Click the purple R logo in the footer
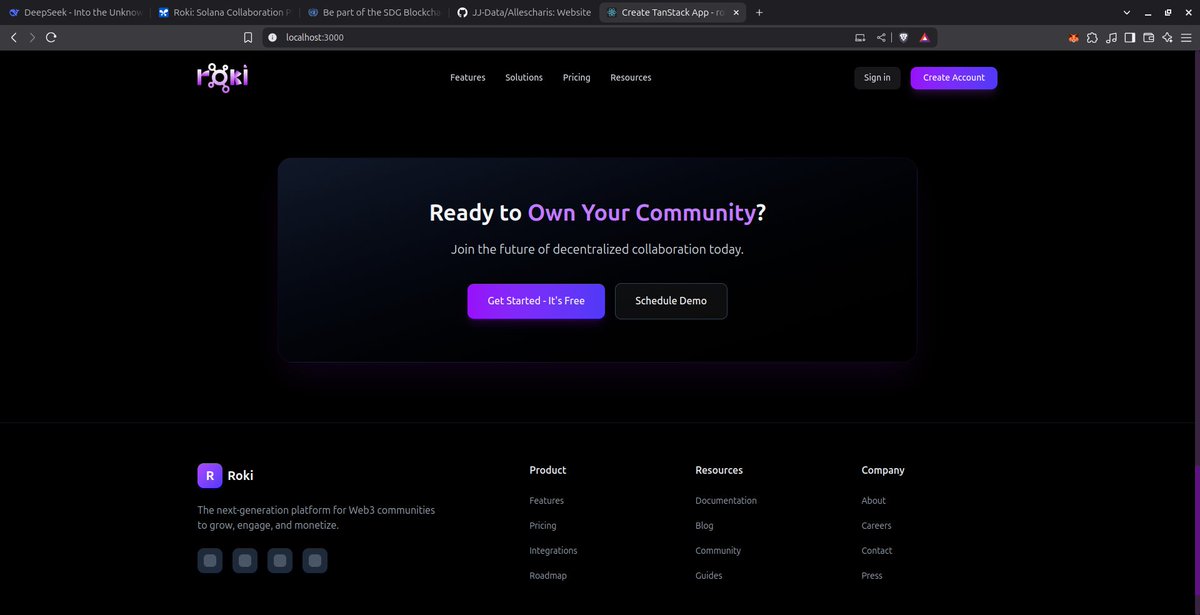The height and width of the screenshot is (615, 1200). (209, 475)
